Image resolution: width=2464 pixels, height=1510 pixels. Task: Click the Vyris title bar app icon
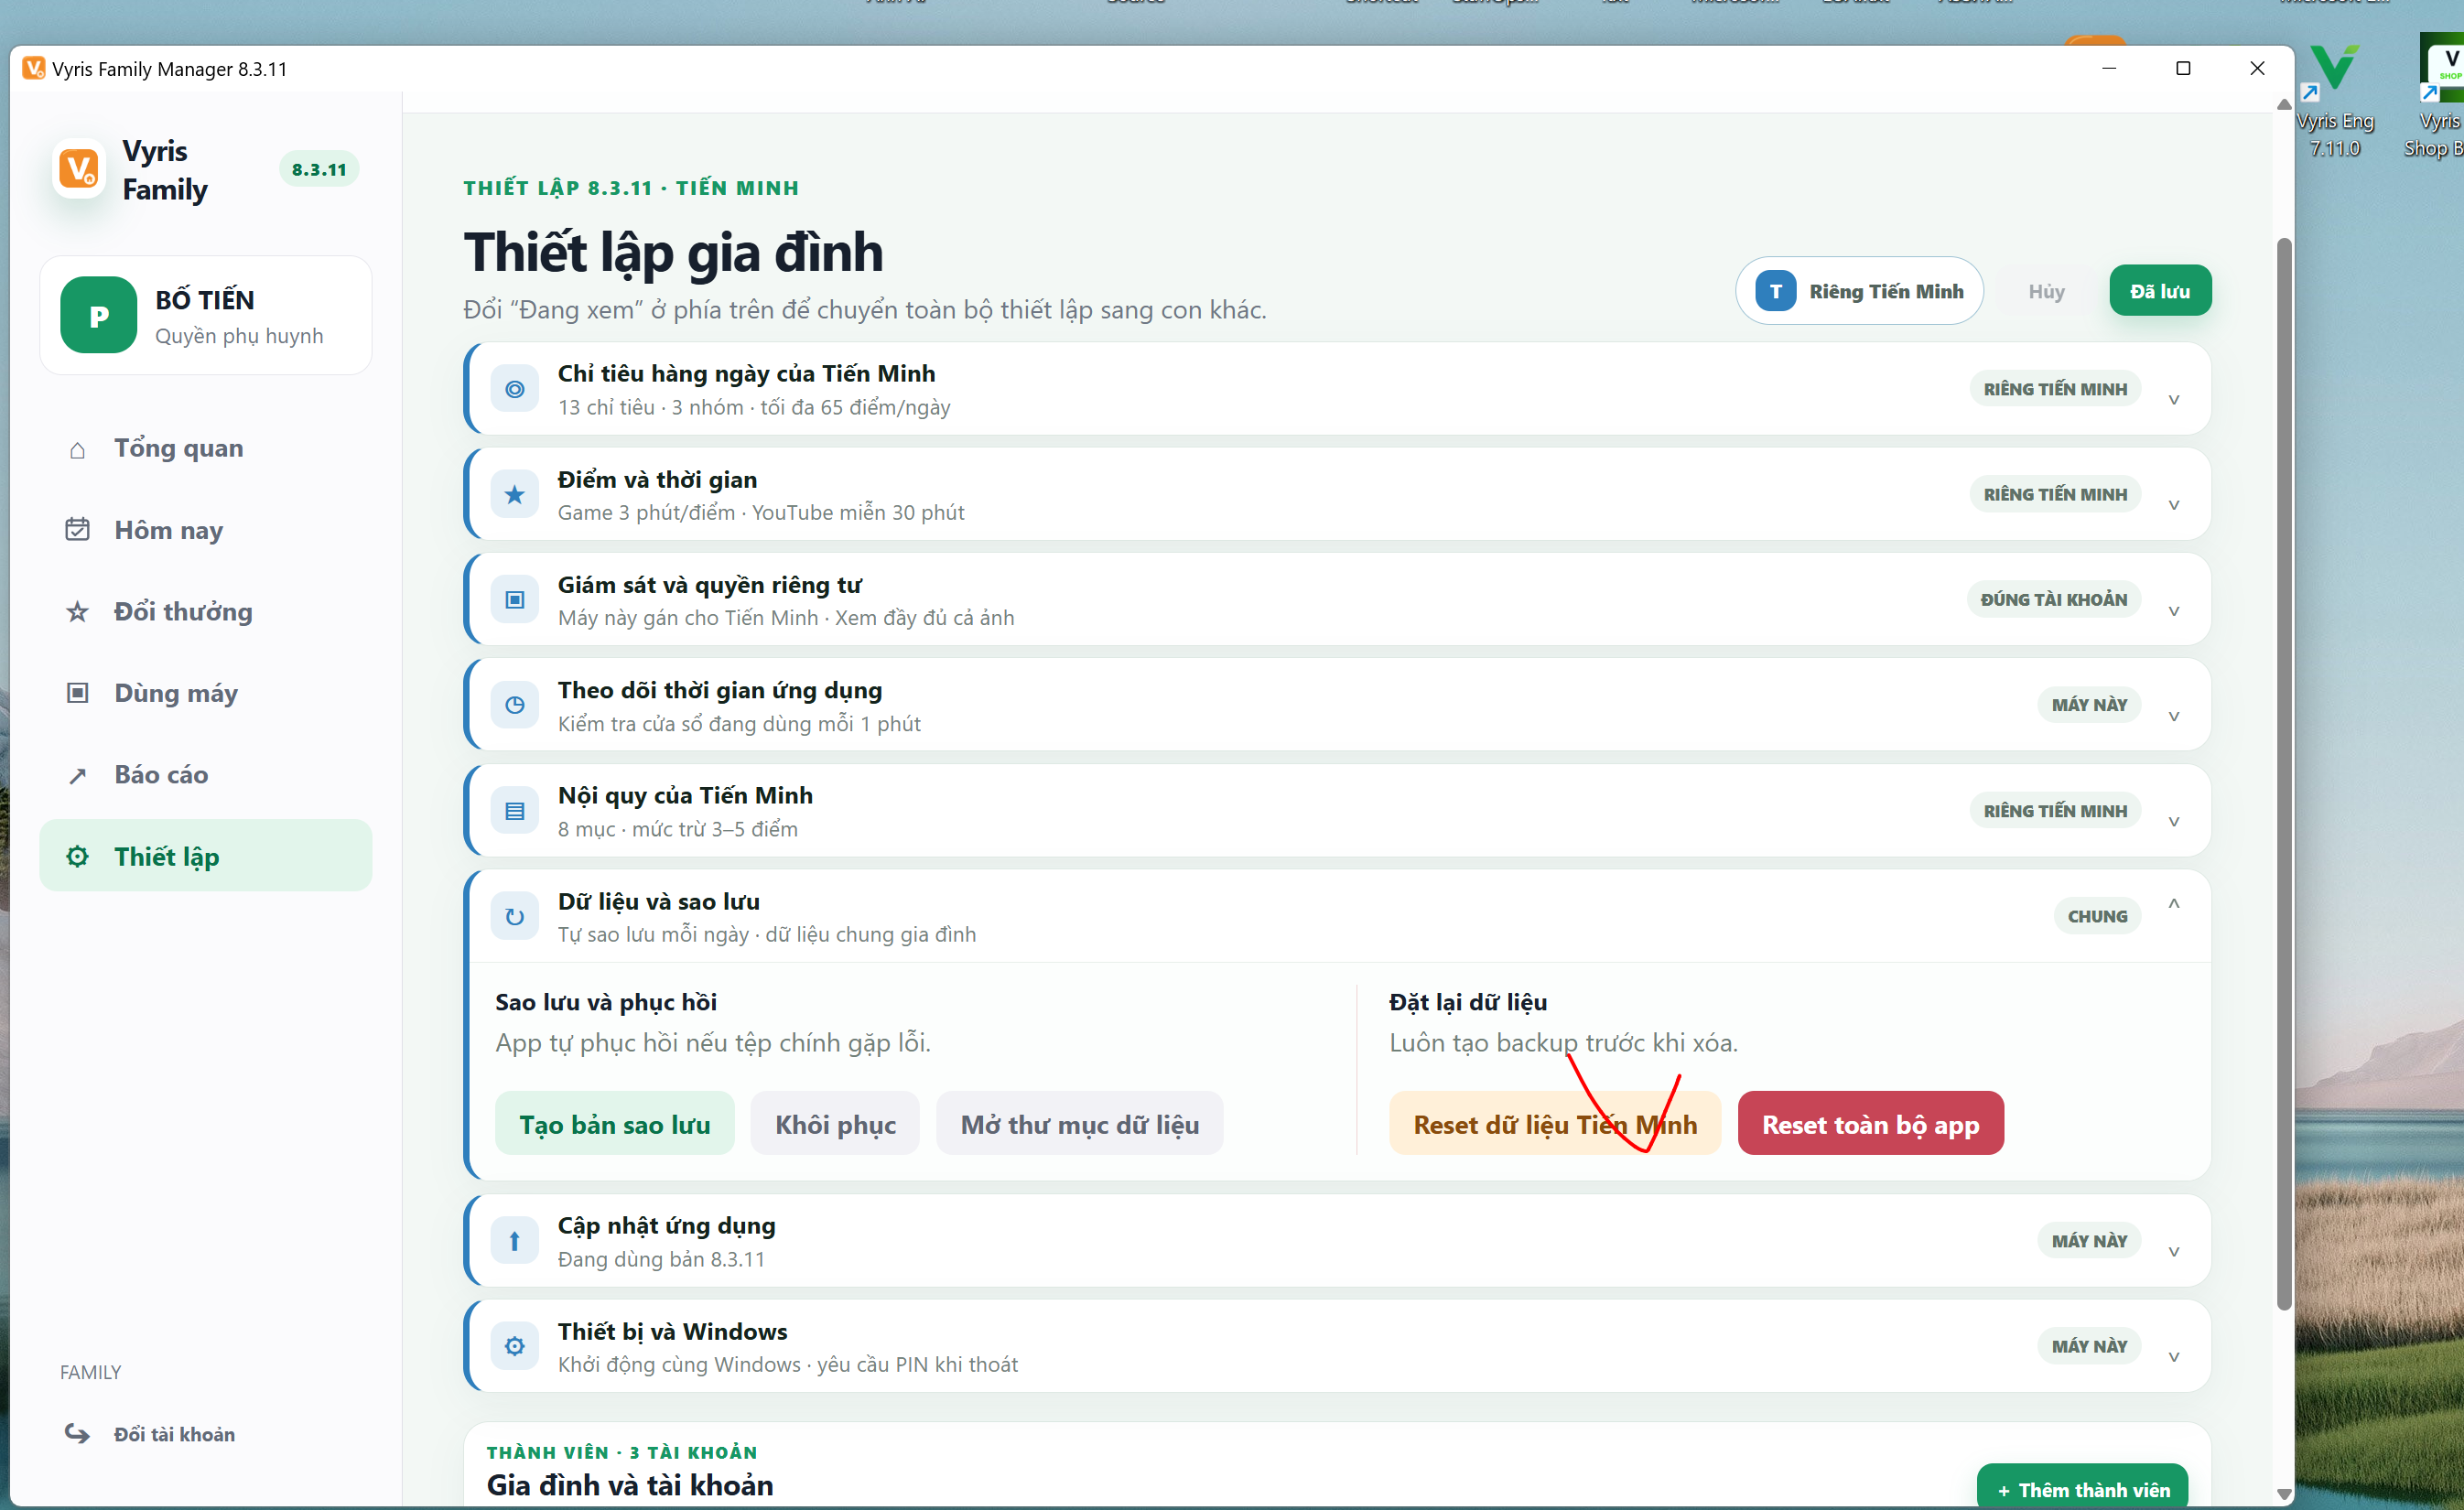click(34, 69)
